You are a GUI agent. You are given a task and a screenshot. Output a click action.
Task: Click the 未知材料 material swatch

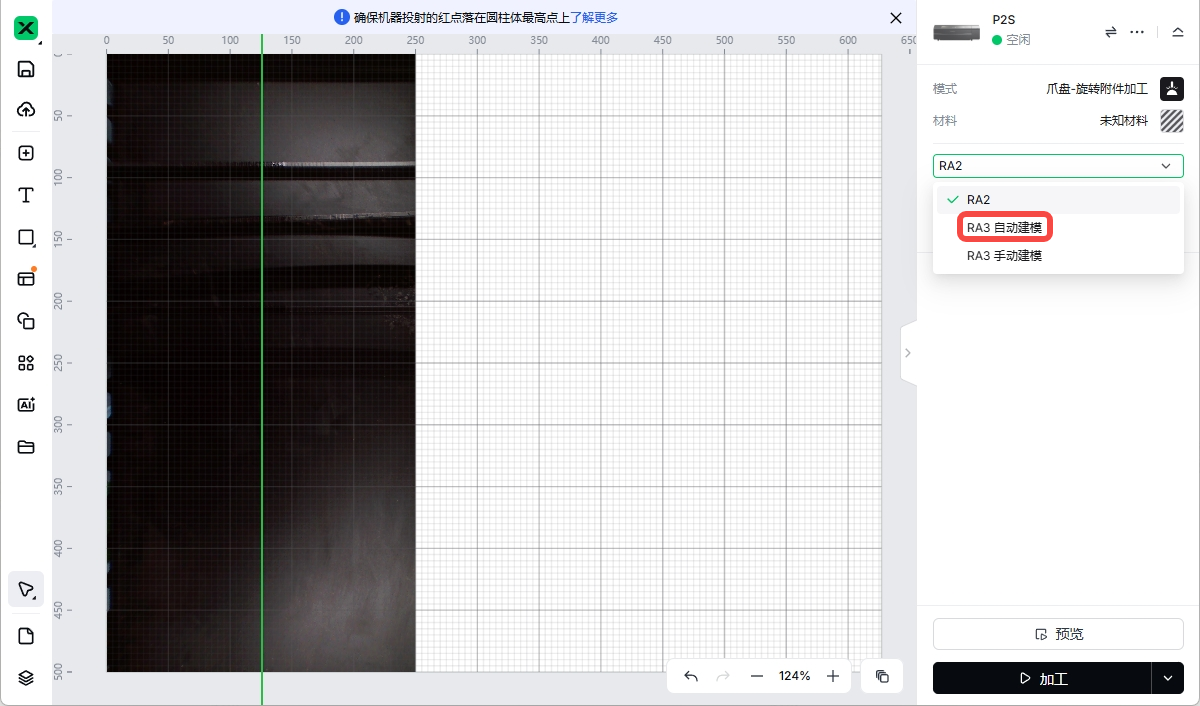(1171, 121)
